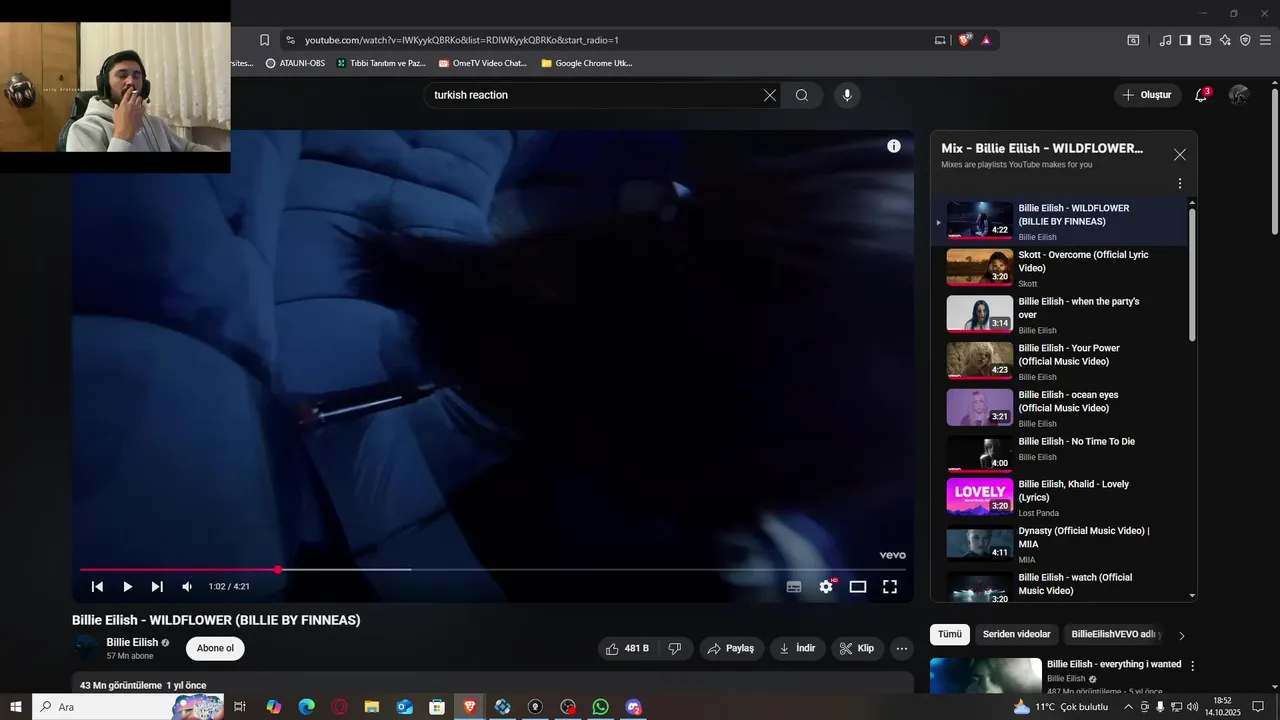The height and width of the screenshot is (720, 1280).
Task: Subscribe with the 'Abone ol' button
Action: [x=215, y=648]
